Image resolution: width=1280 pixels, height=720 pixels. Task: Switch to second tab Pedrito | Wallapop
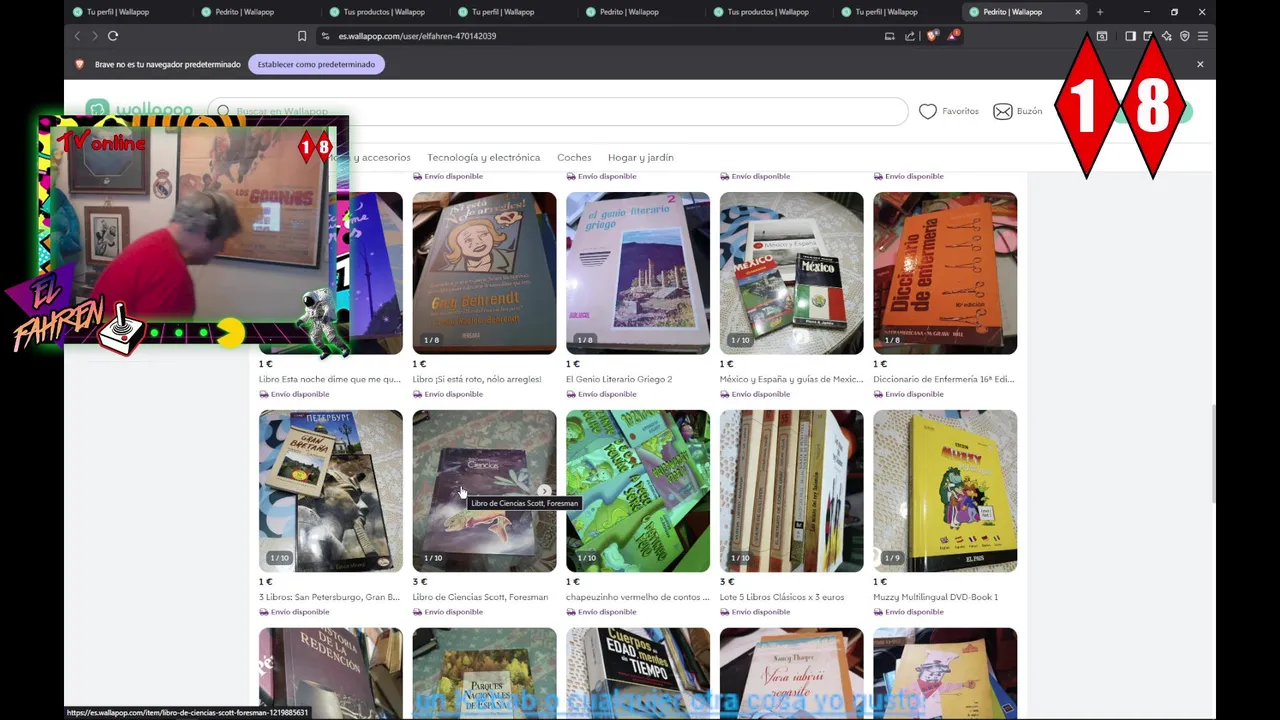256,12
